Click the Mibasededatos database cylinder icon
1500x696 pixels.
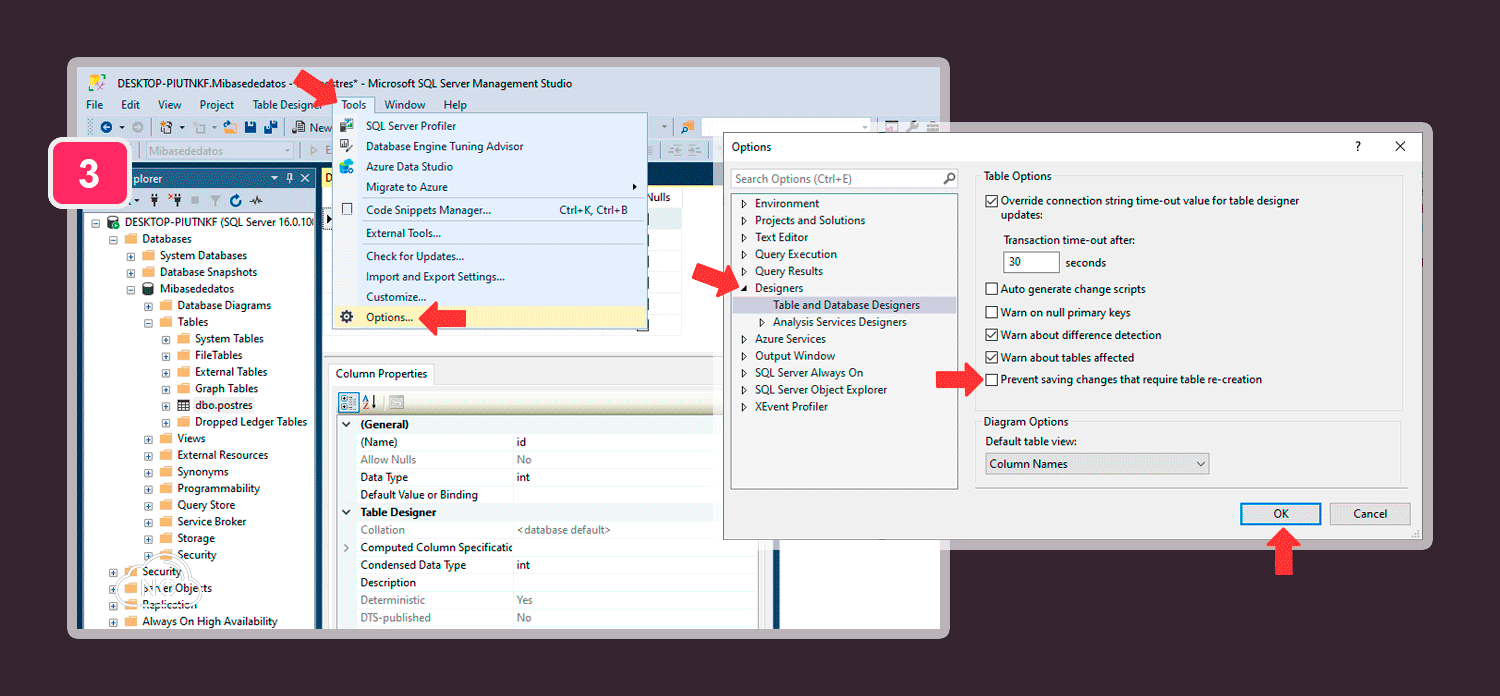[149, 289]
